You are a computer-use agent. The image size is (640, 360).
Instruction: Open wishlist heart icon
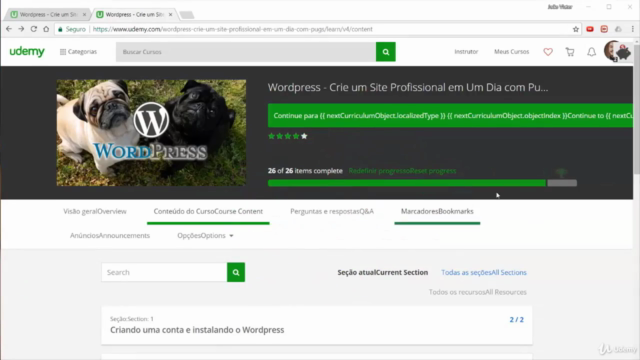click(548, 52)
